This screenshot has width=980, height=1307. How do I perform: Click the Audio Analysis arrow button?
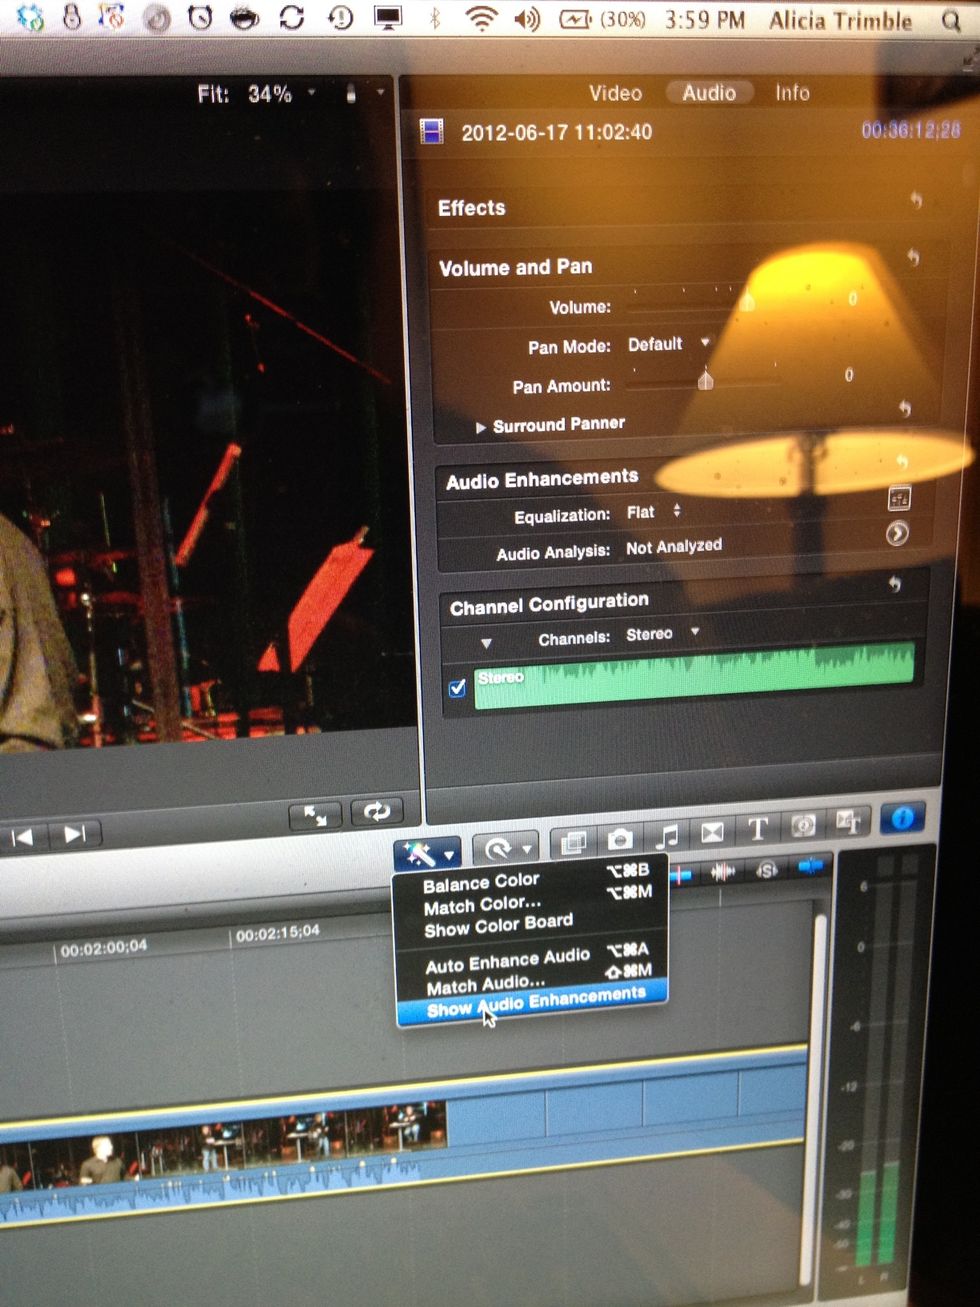[897, 534]
